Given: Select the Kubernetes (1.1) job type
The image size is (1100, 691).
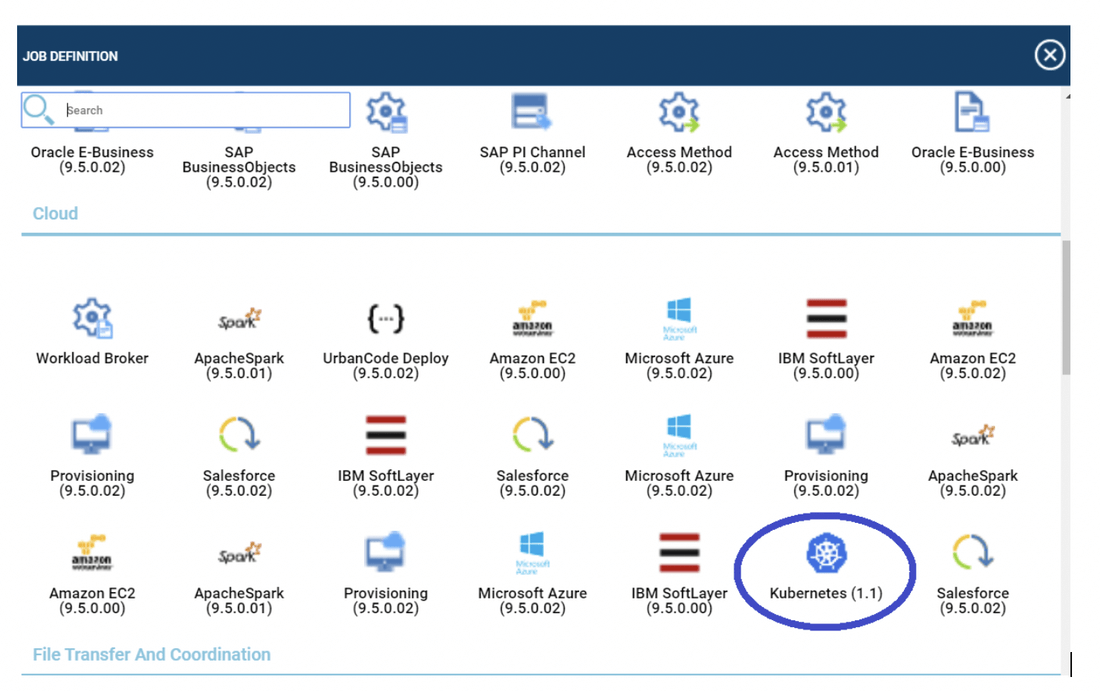Looking at the screenshot, I should coord(825,553).
